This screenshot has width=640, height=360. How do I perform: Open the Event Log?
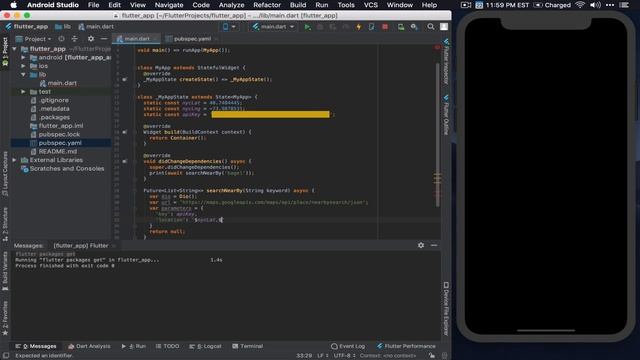point(348,346)
